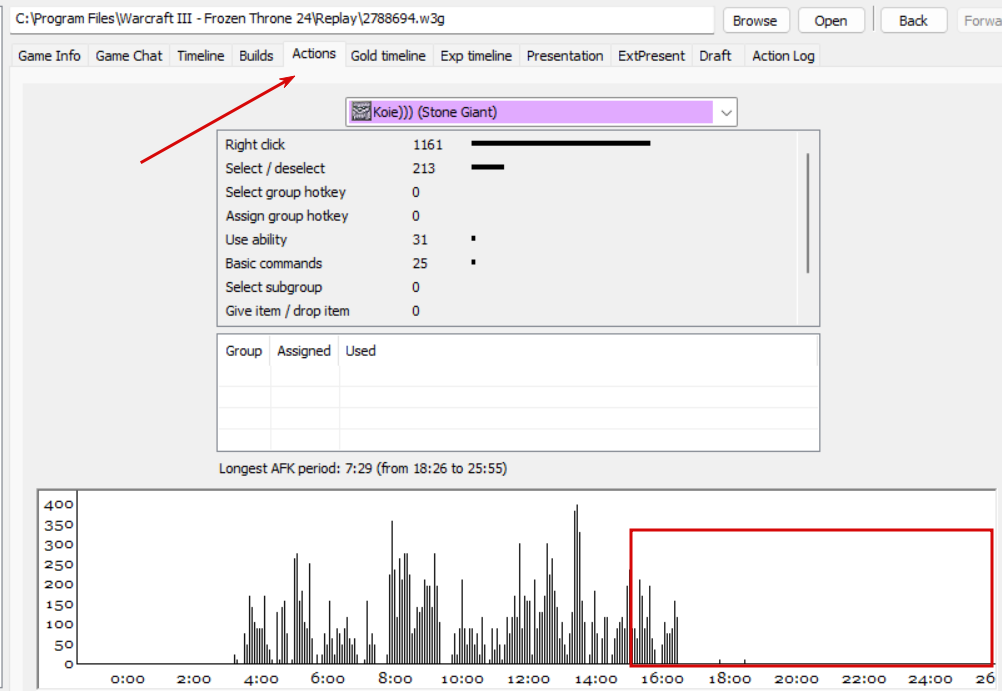Switch to the Game Info tab
Image resolution: width=1002 pixels, height=691 pixels.
[x=49, y=56]
